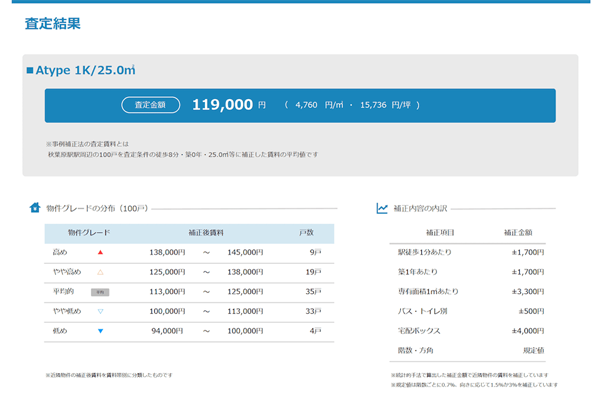Click the 15,736 円/坪 value
603x397 pixels.
(x=385, y=105)
